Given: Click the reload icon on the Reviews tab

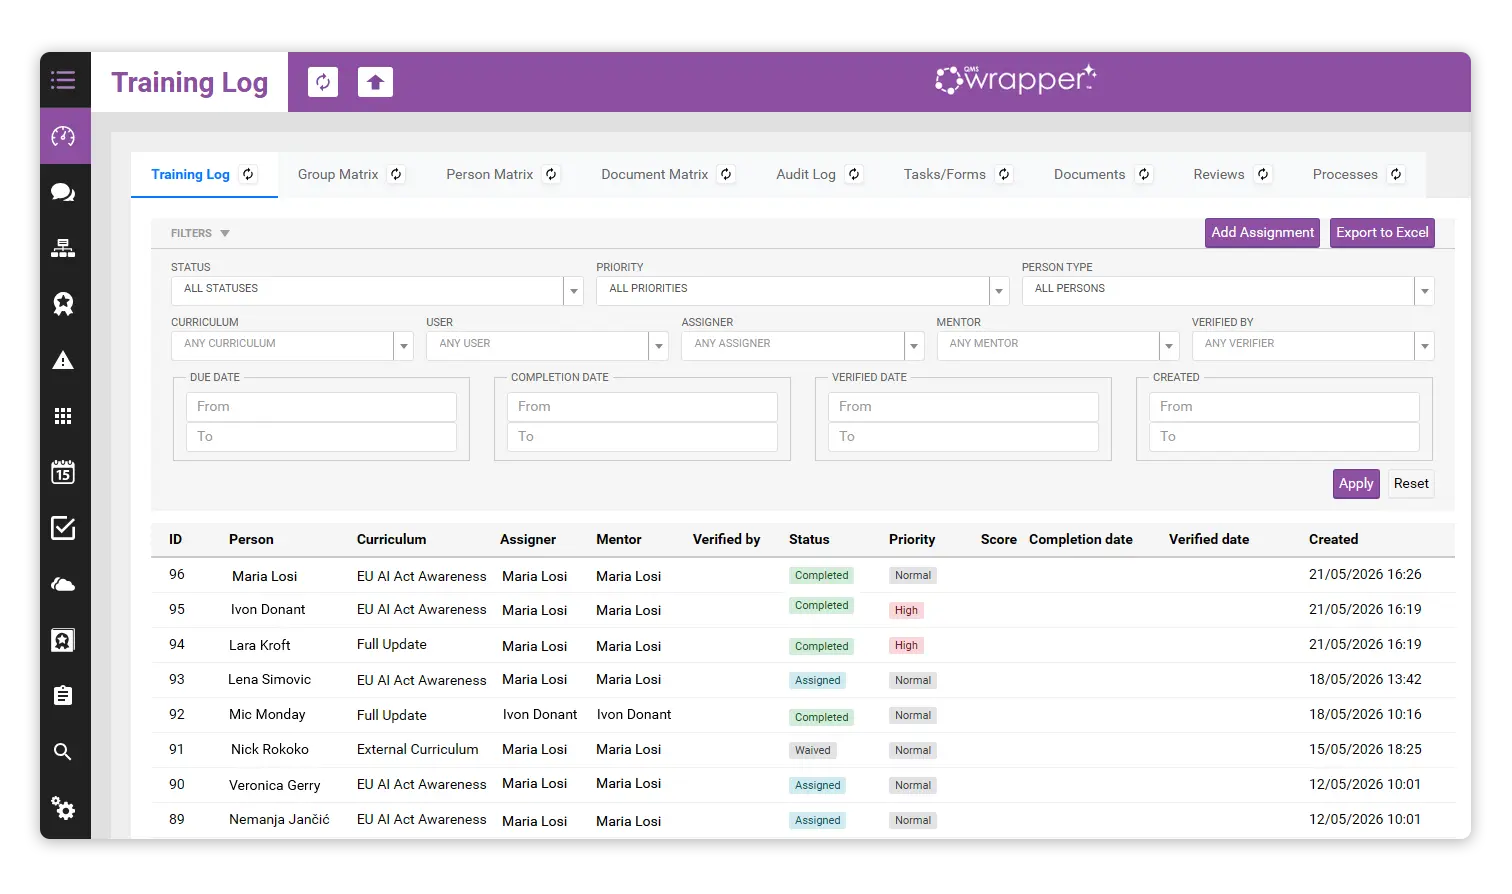Looking at the screenshot, I should [1263, 174].
